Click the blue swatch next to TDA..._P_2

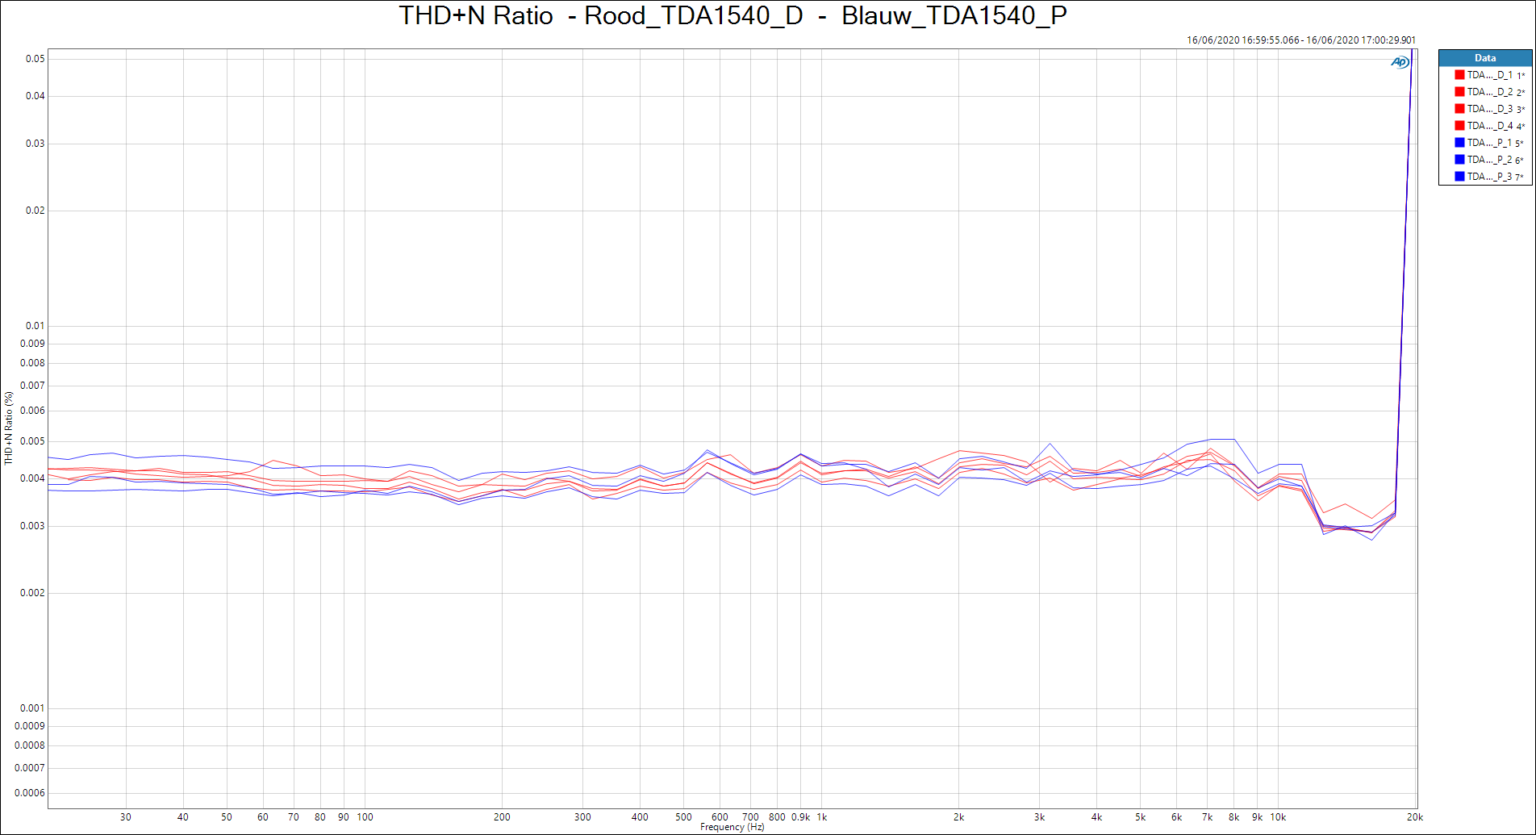point(1459,158)
